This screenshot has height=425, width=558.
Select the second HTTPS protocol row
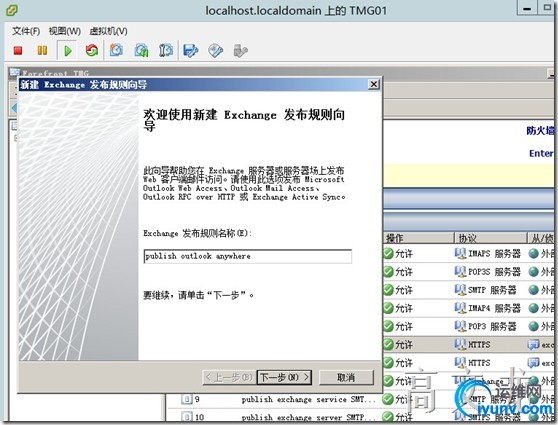tap(473, 362)
